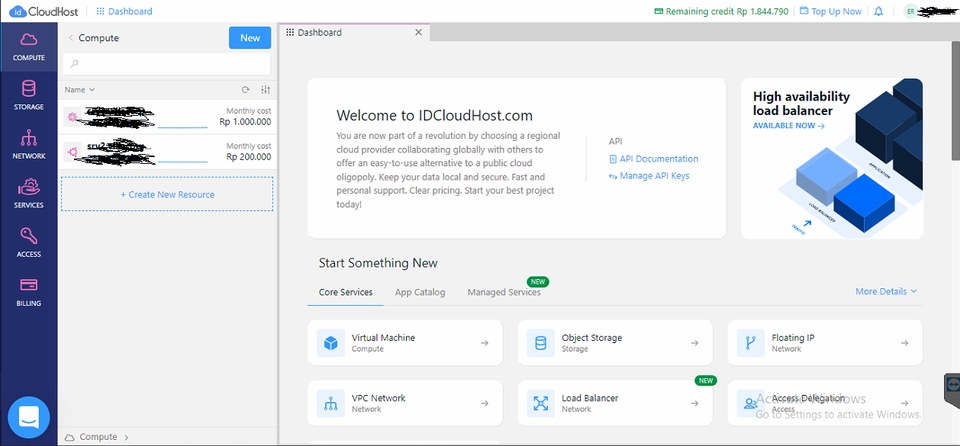The image size is (960, 446).
Task: Refresh the compute resource list
Action: 246,89
